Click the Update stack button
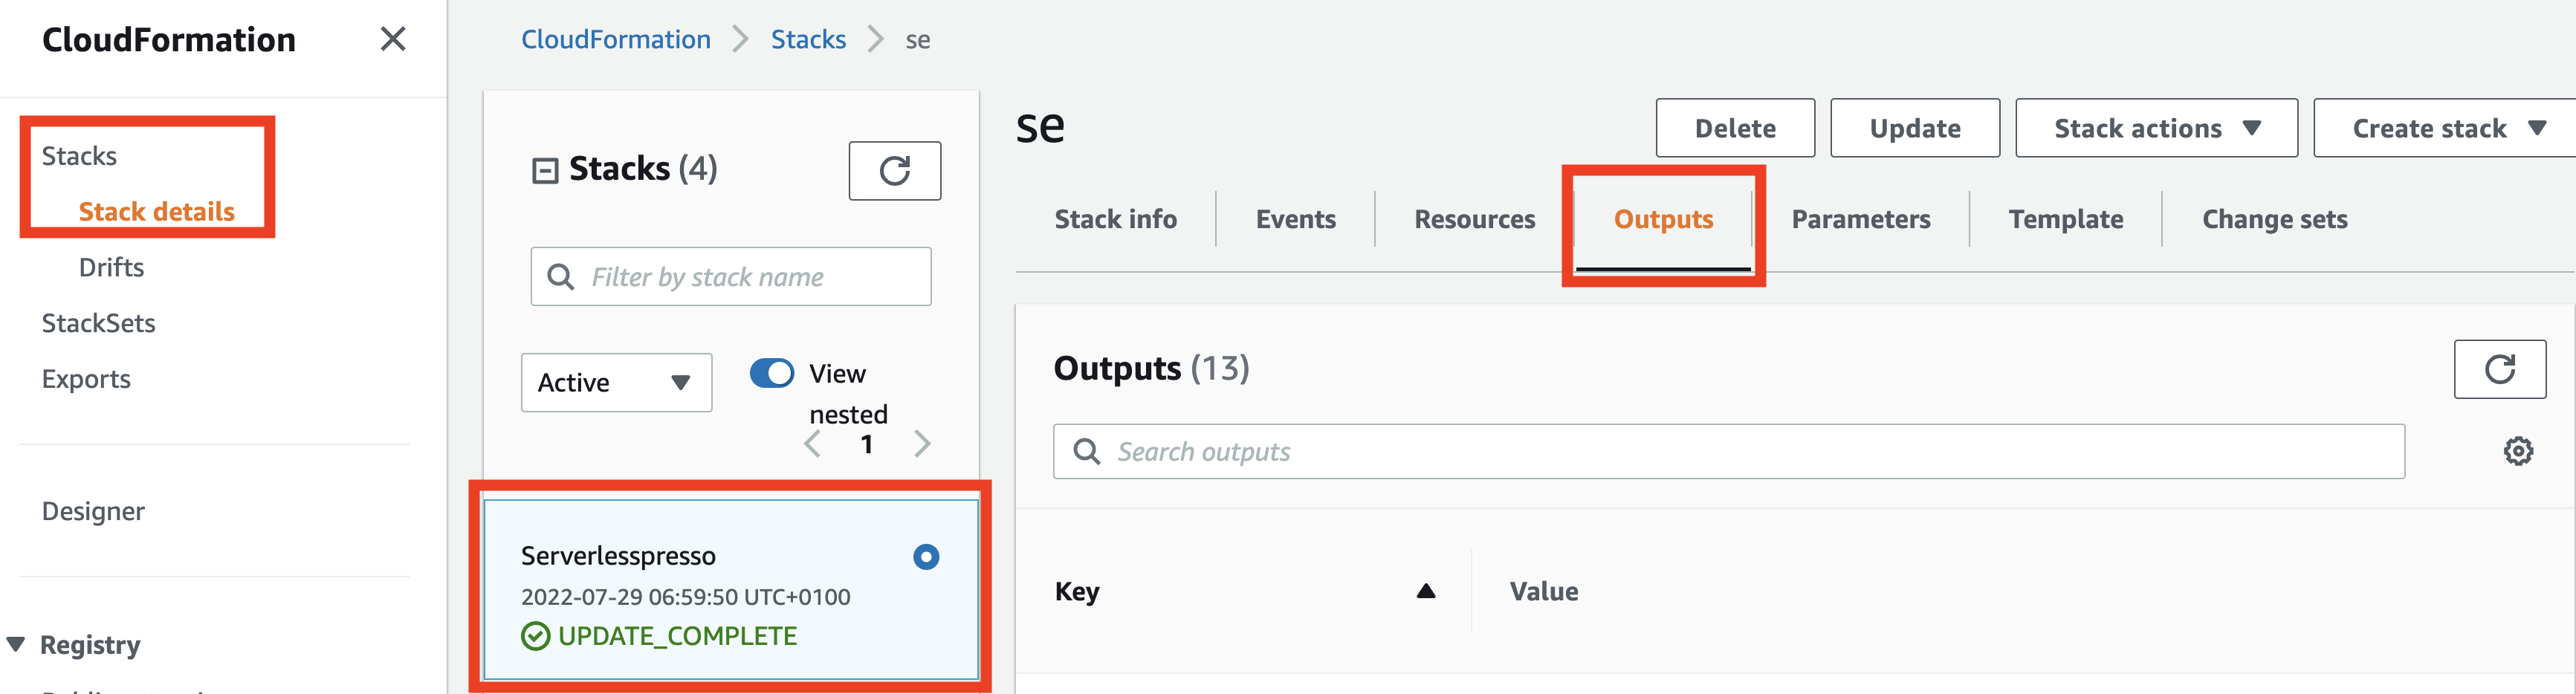Screen dimensions: 2576x694 (x=1914, y=128)
